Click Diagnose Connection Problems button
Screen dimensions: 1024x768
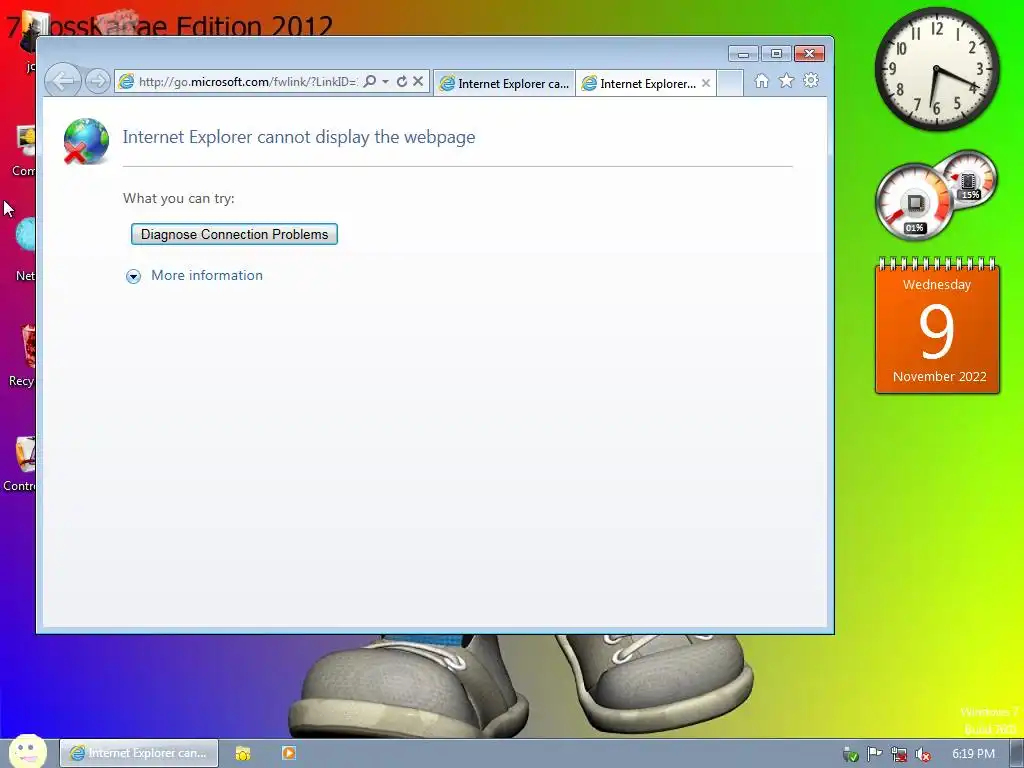(234, 234)
